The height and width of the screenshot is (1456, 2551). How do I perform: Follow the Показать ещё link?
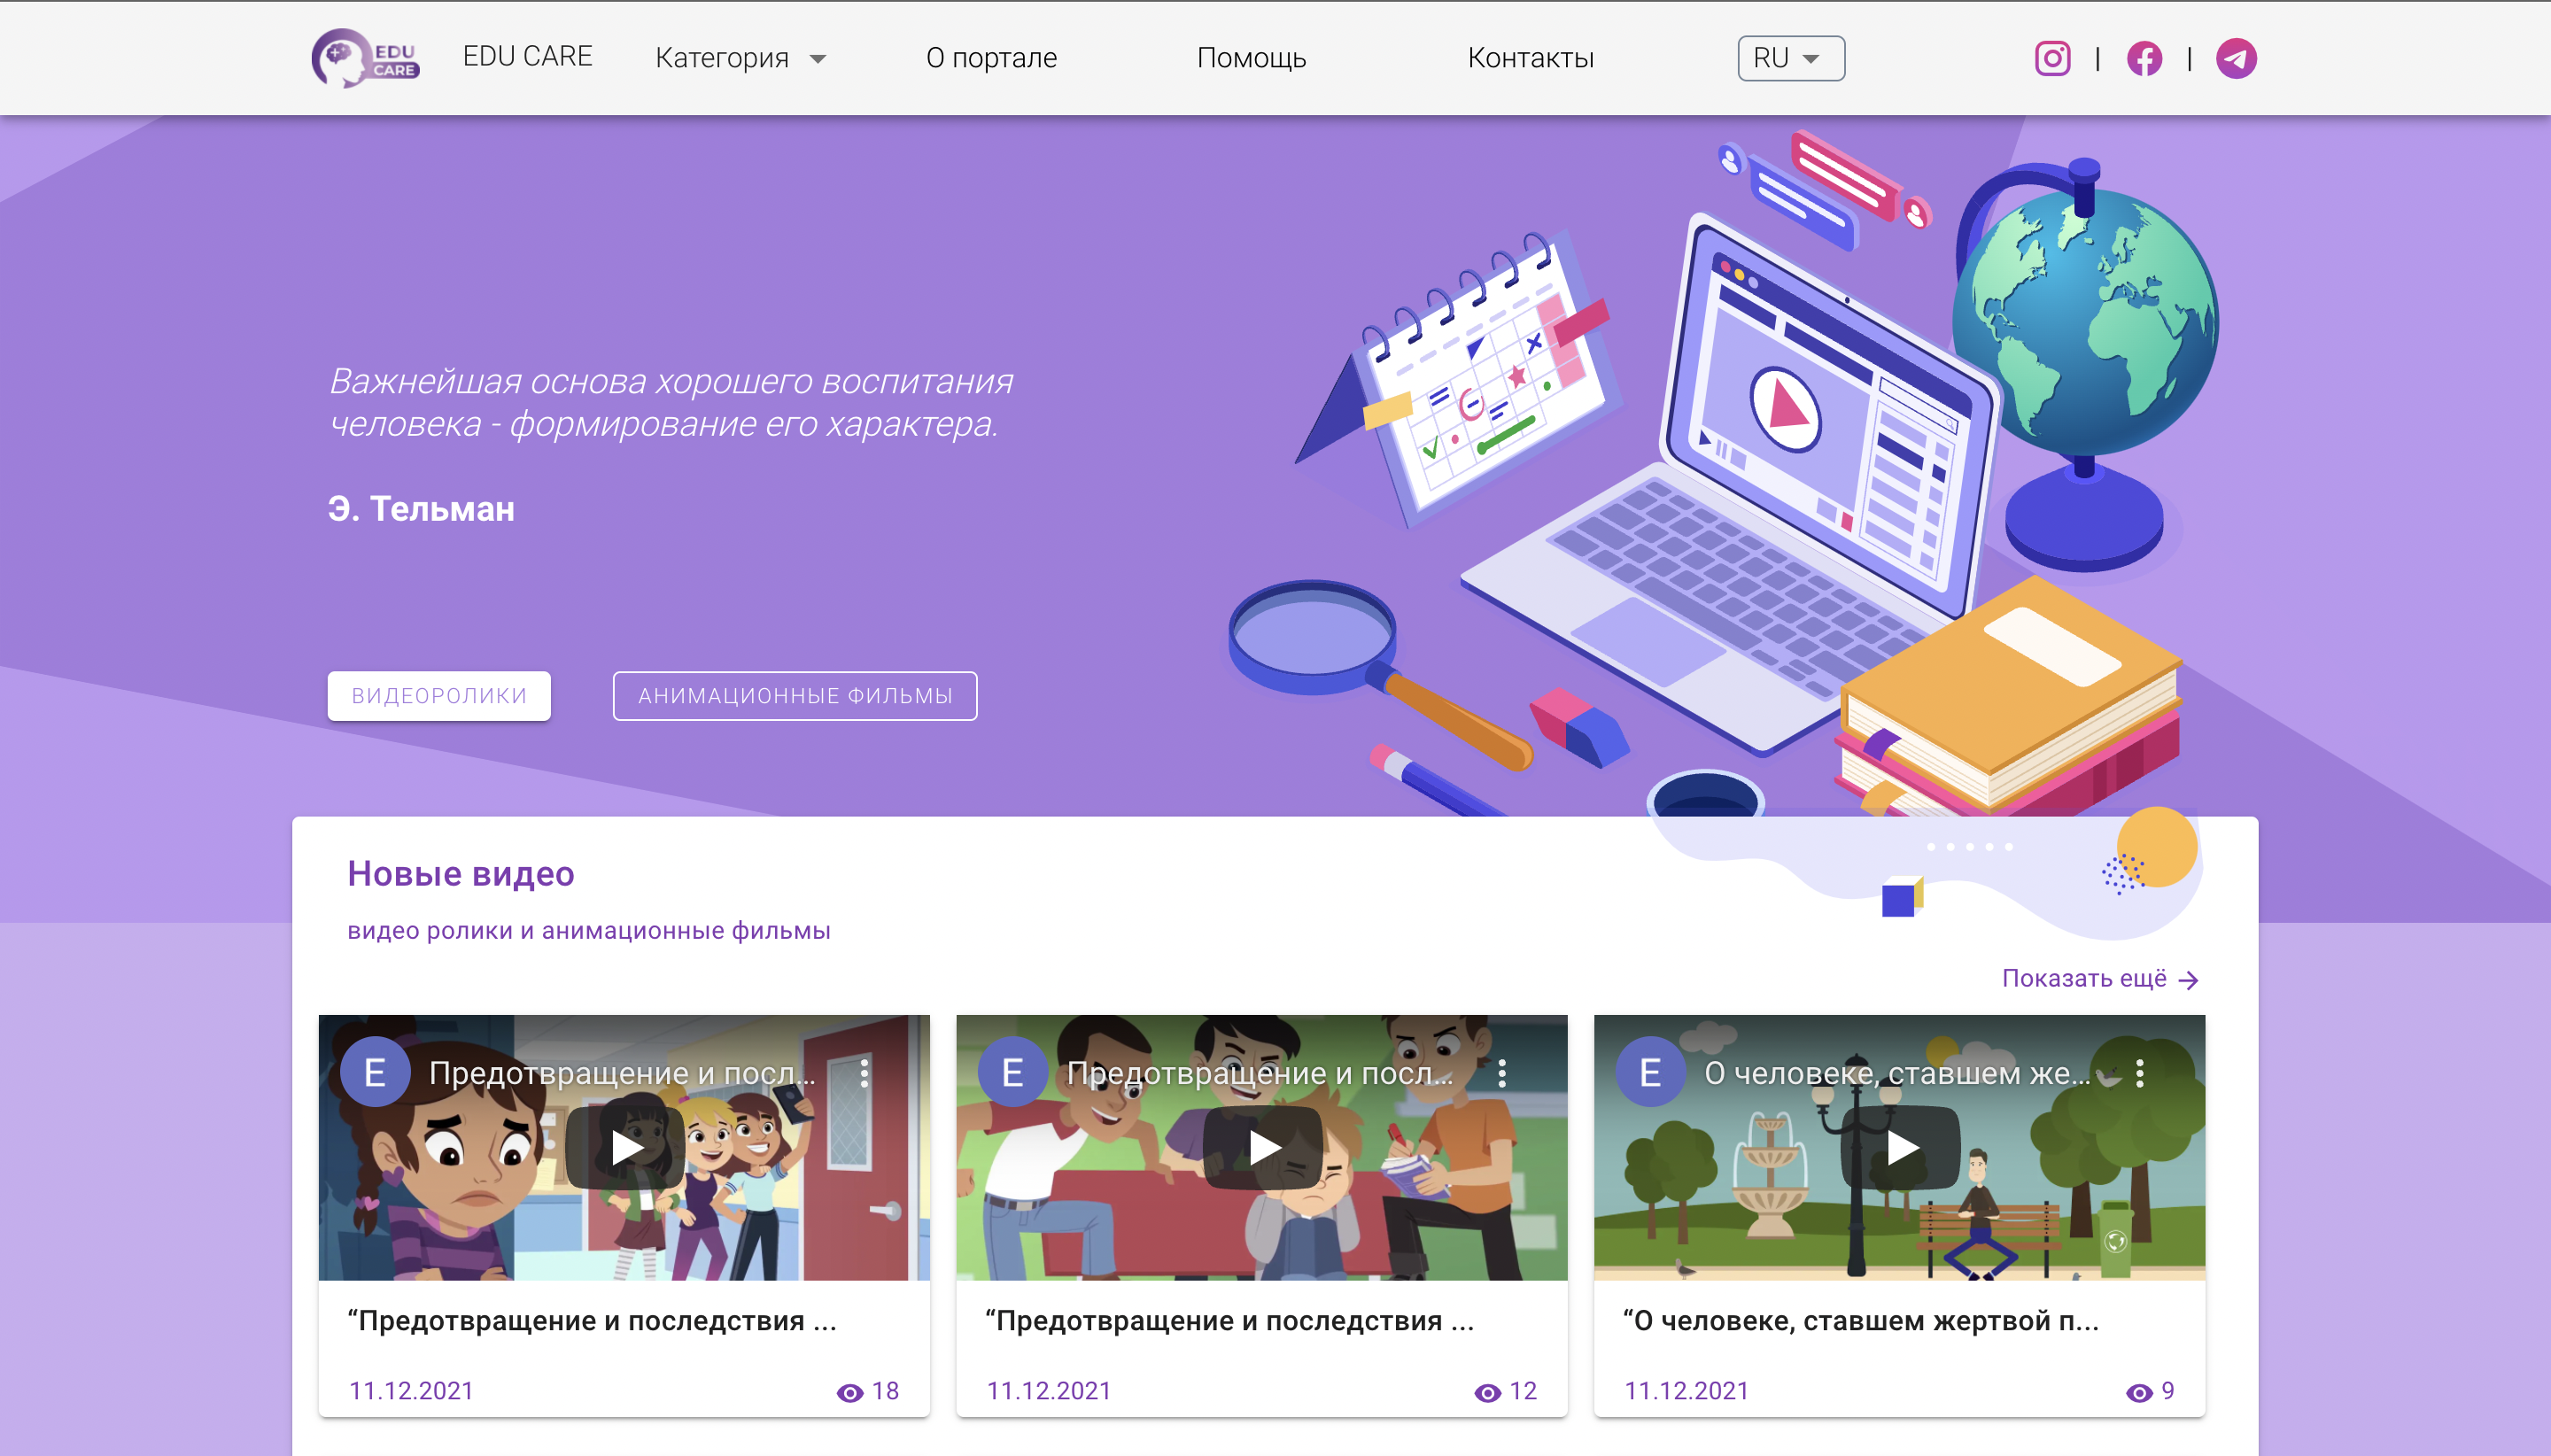(x=2099, y=978)
